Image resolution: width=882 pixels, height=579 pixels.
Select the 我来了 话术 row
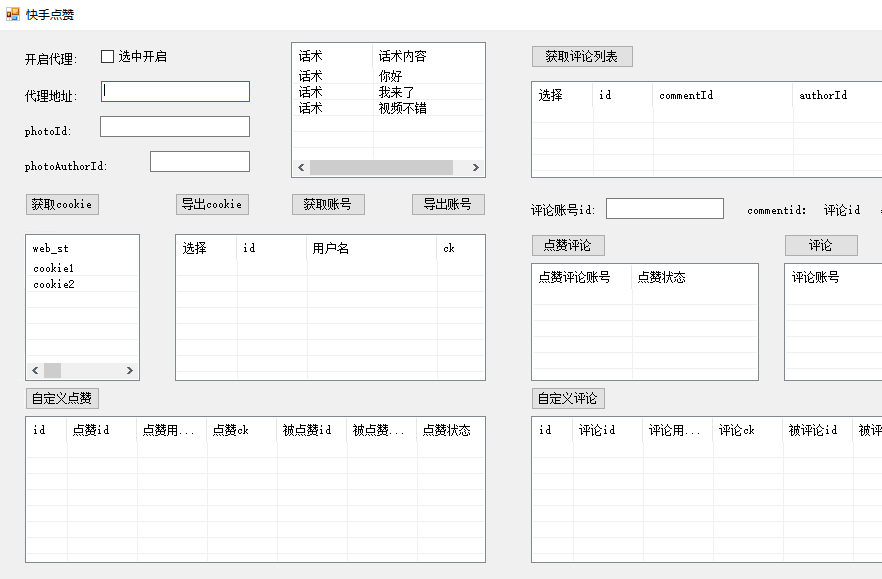click(388, 92)
